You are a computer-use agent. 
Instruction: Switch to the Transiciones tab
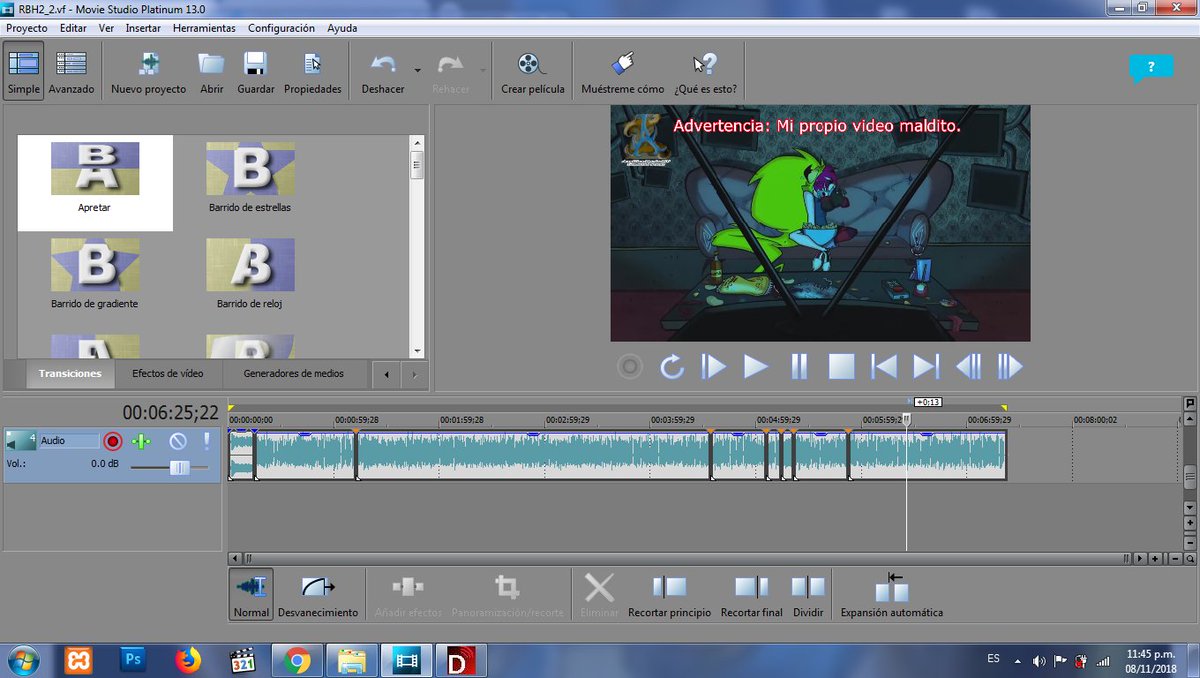click(70, 373)
